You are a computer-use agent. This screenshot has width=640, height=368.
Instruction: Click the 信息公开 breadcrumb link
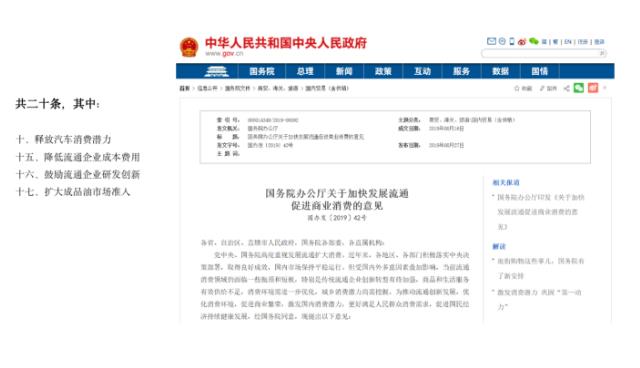pyautogui.click(x=207, y=88)
